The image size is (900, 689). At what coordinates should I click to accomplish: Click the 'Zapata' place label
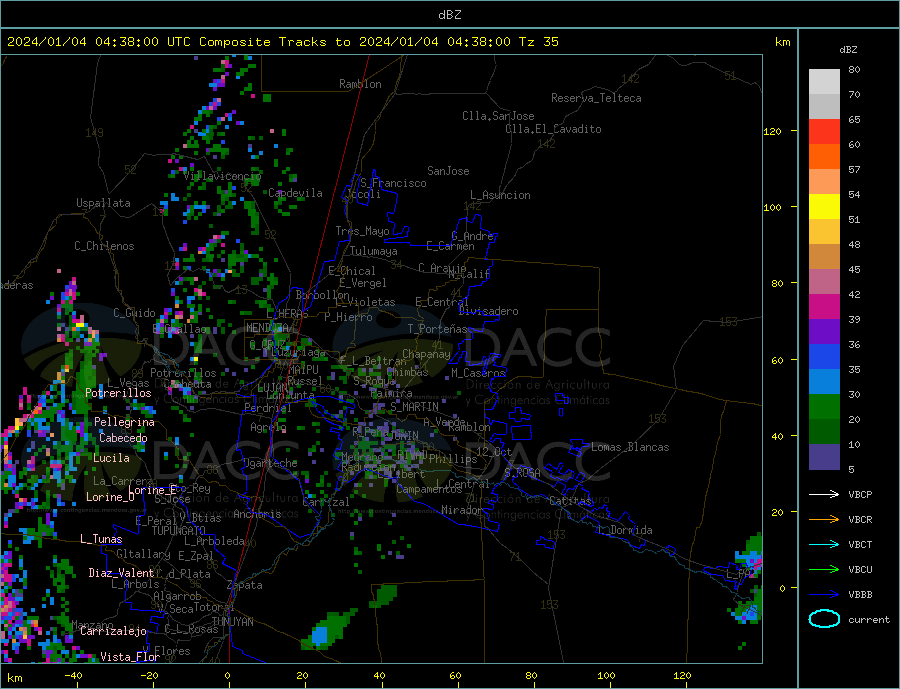click(x=245, y=586)
